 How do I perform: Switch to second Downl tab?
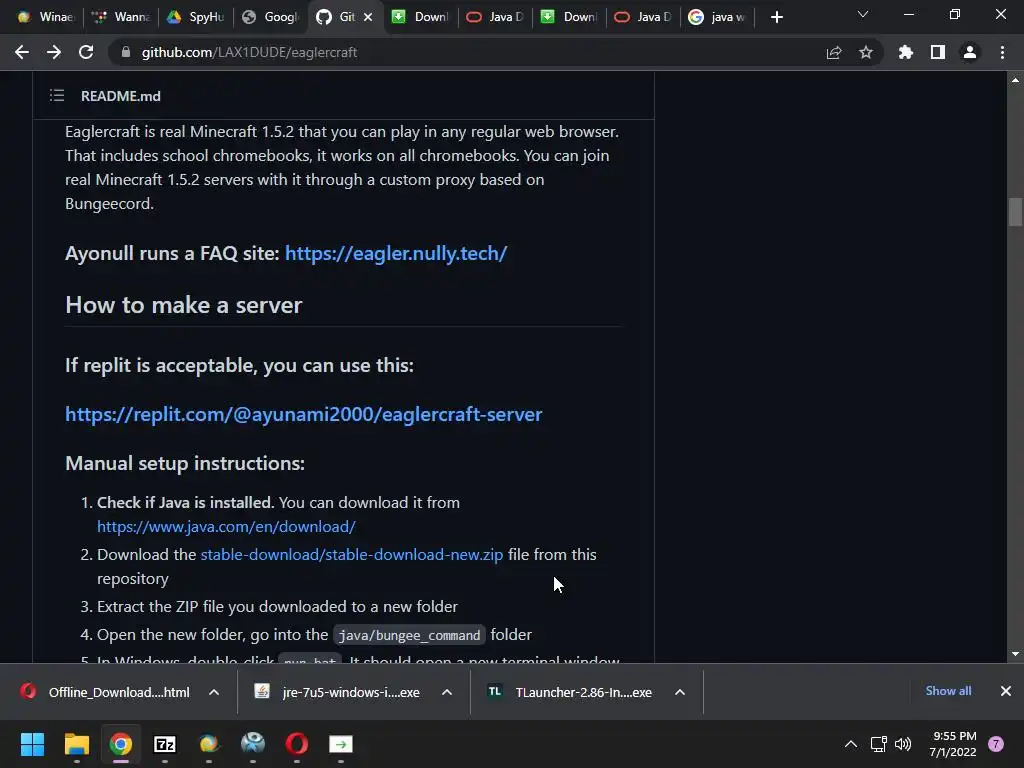569,17
